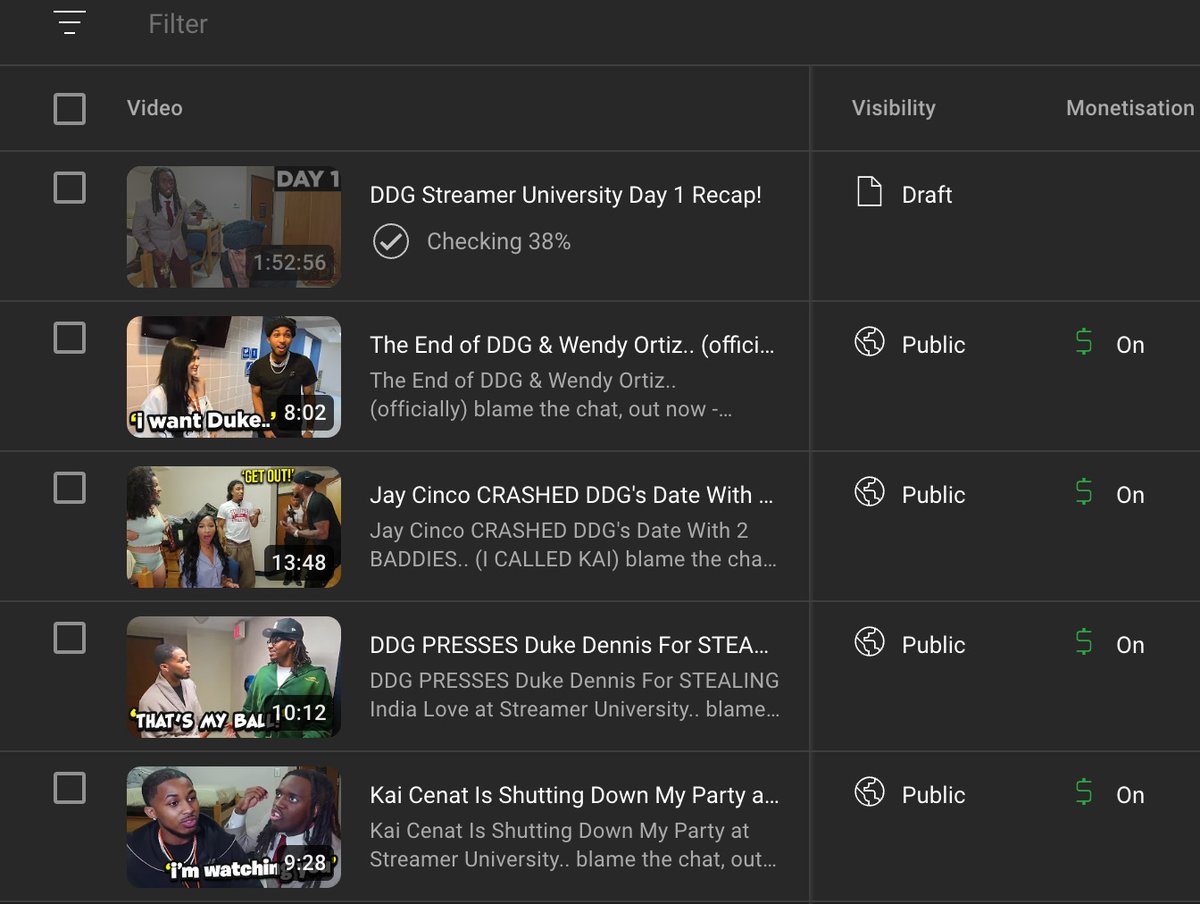Select checkbox for DDG PRESSES Duke Dennis video
The image size is (1200, 904).
pyautogui.click(x=69, y=637)
